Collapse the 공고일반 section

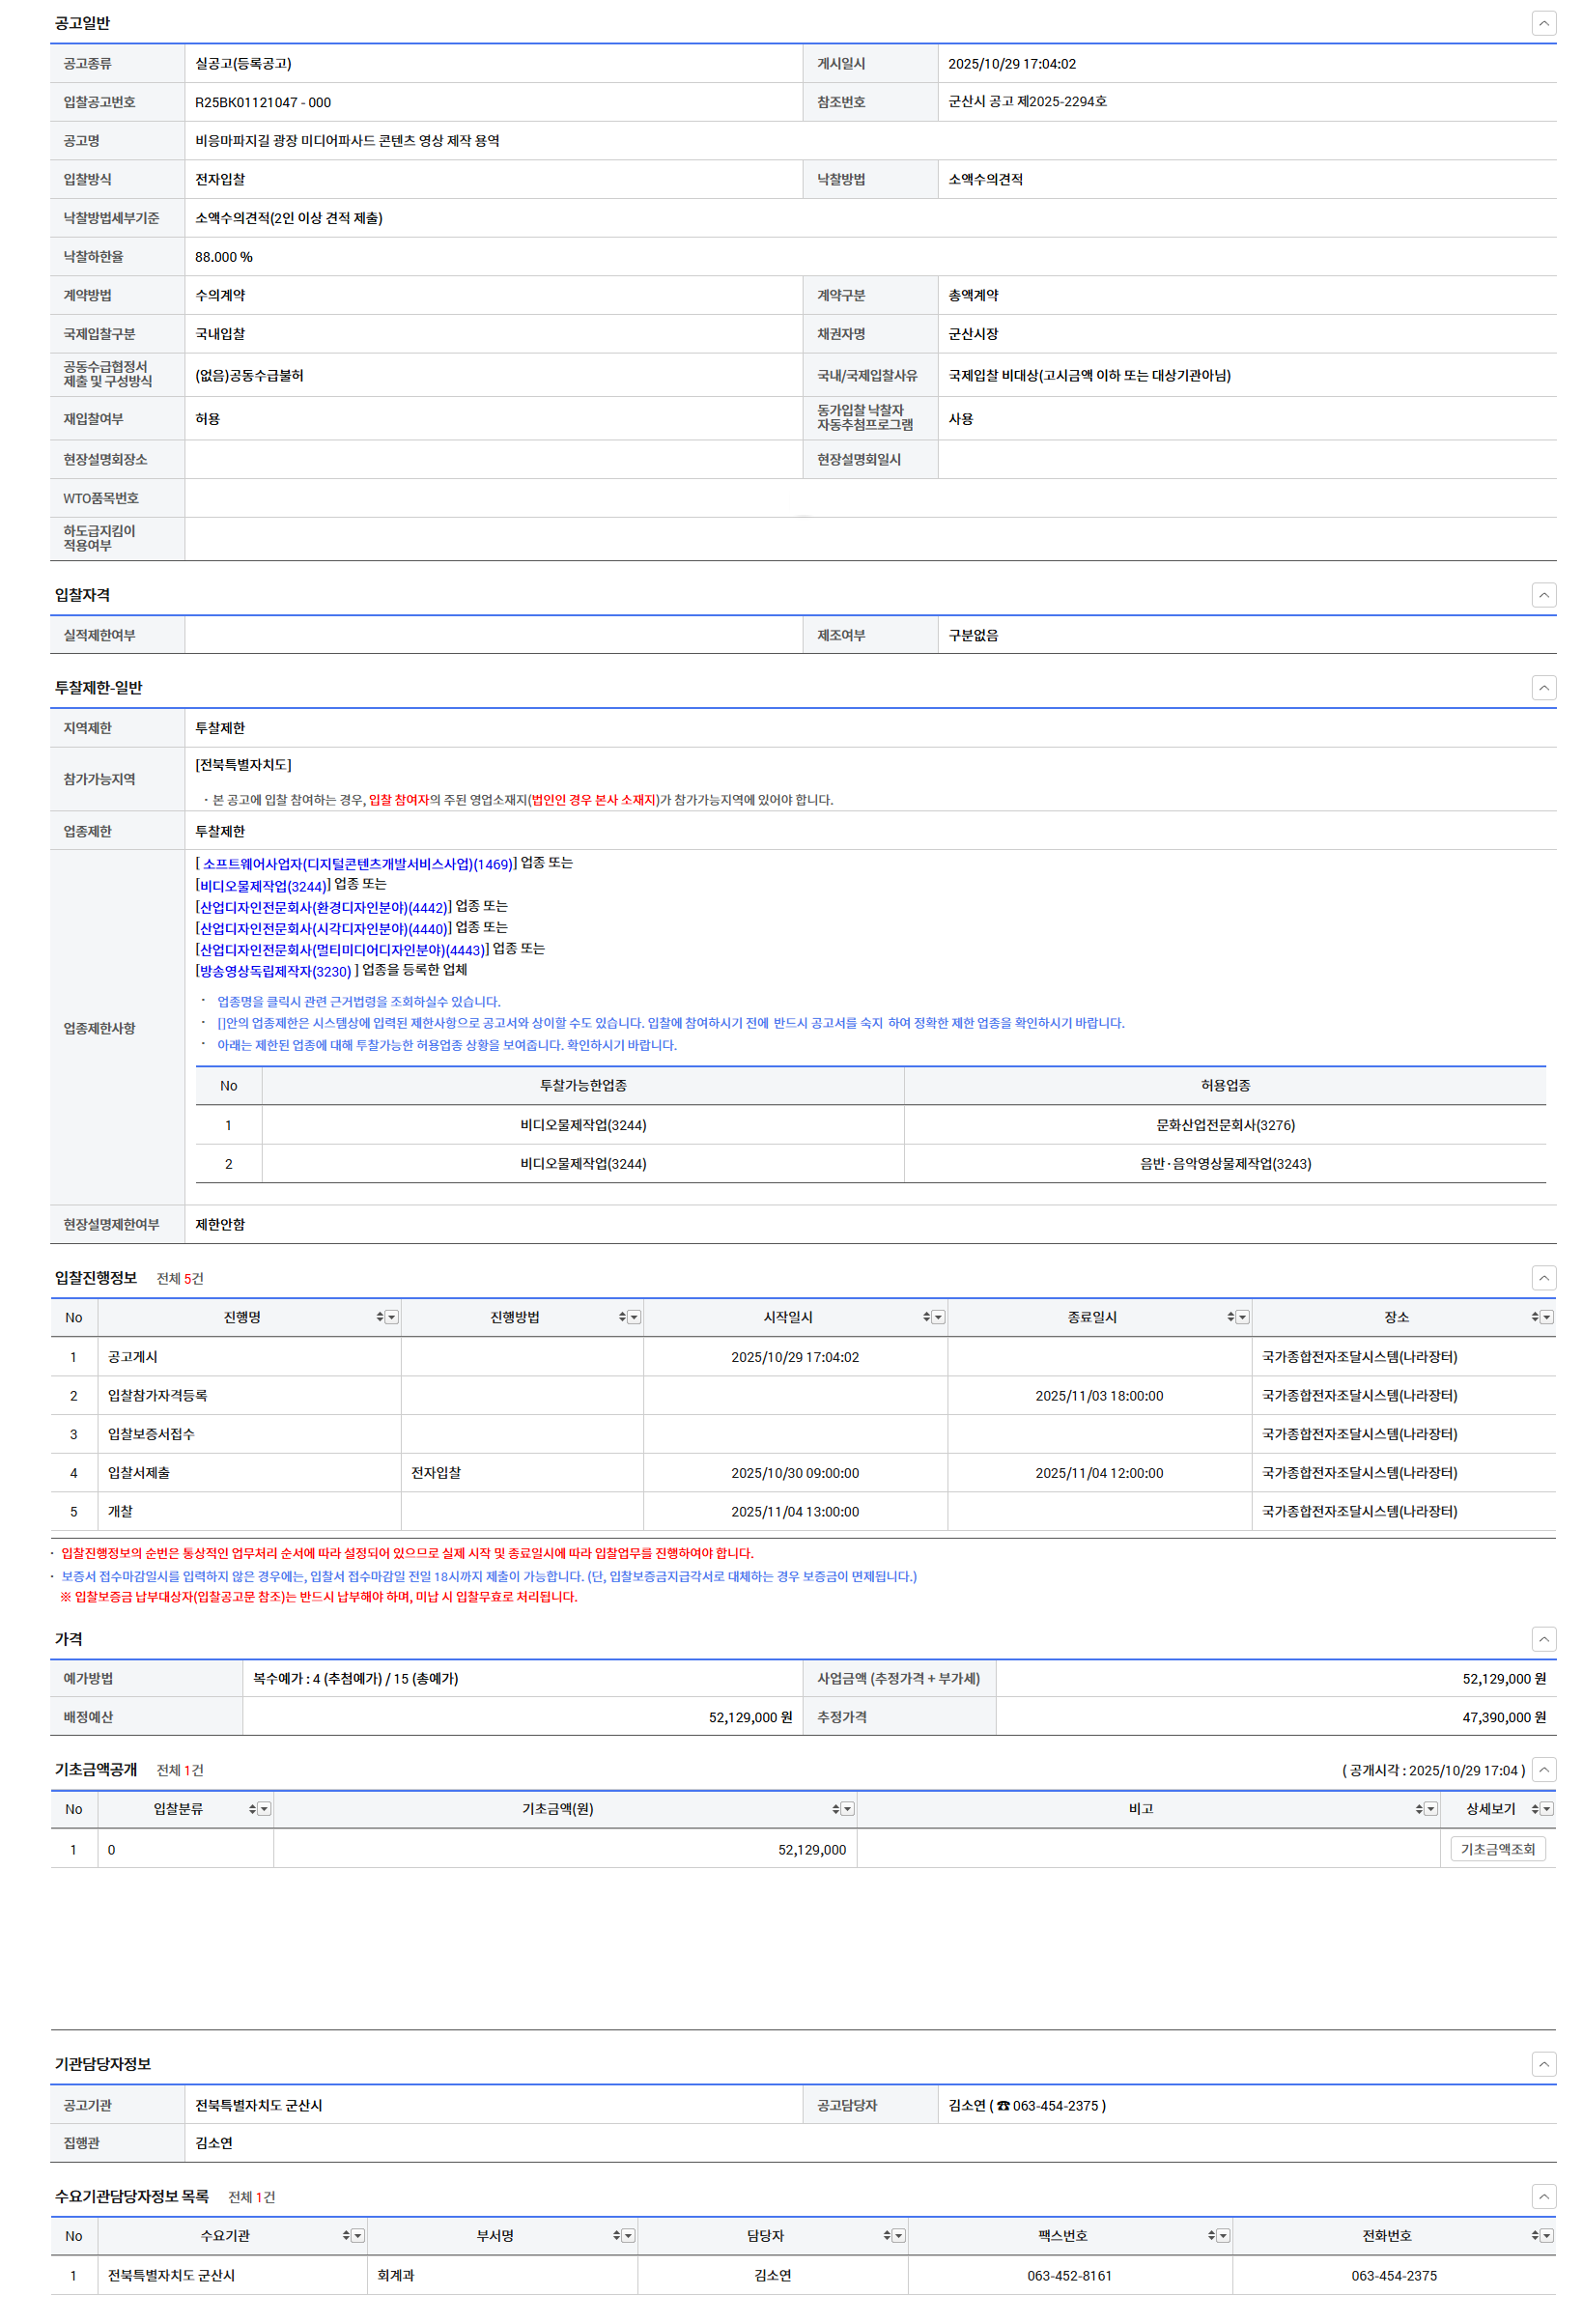coord(1543,23)
